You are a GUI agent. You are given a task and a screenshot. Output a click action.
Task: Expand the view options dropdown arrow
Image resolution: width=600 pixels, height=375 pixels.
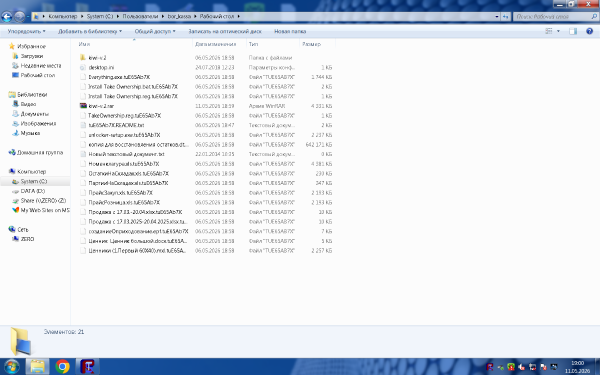coord(558,31)
